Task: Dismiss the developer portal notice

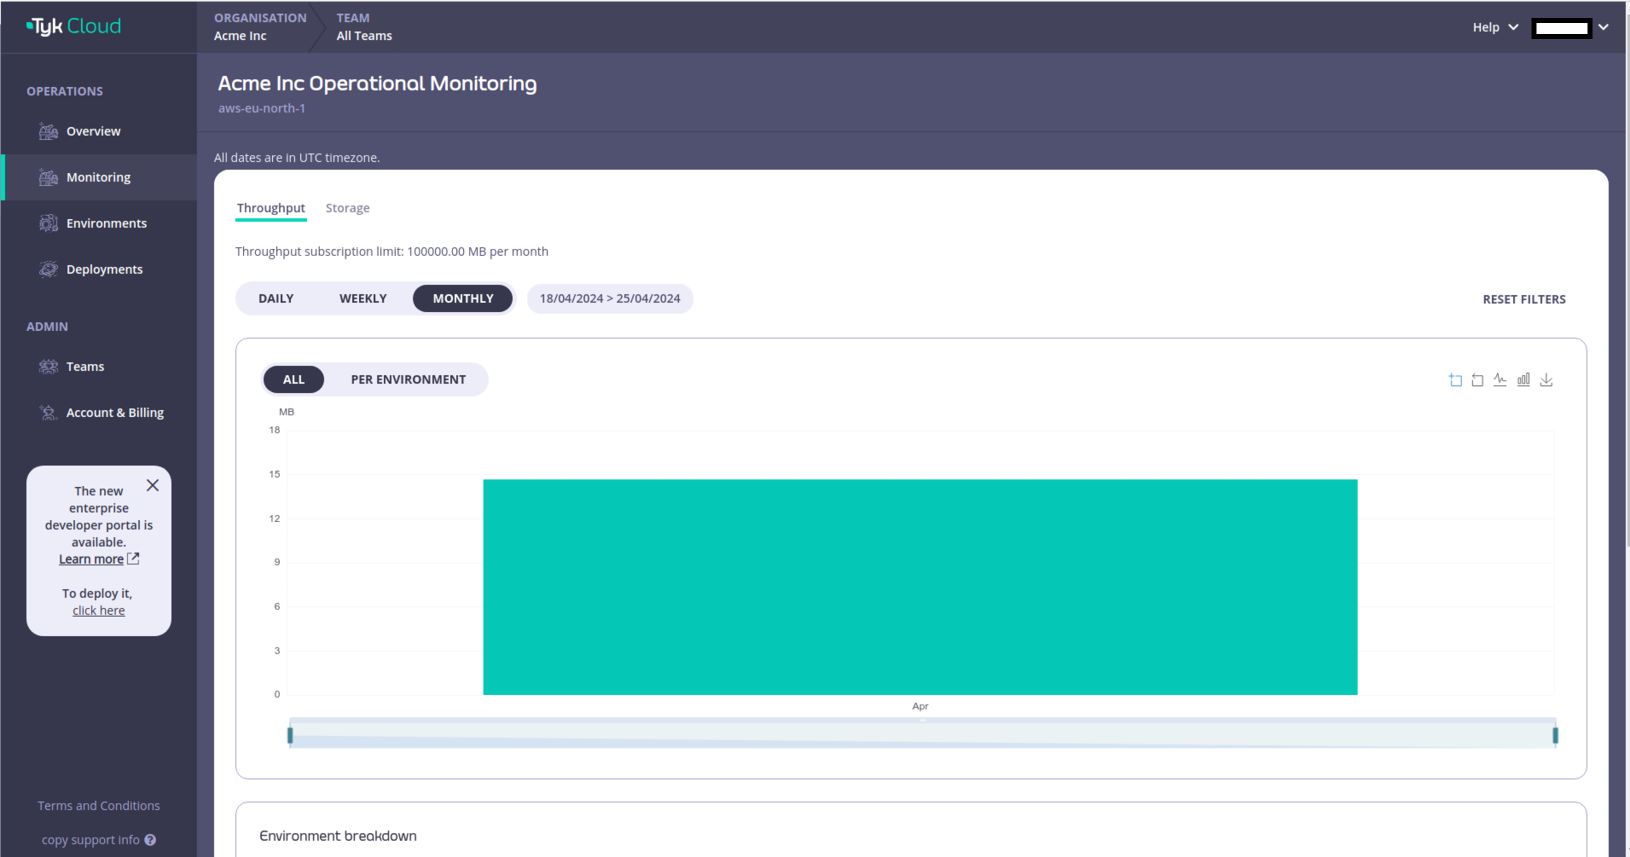Action: (x=152, y=485)
